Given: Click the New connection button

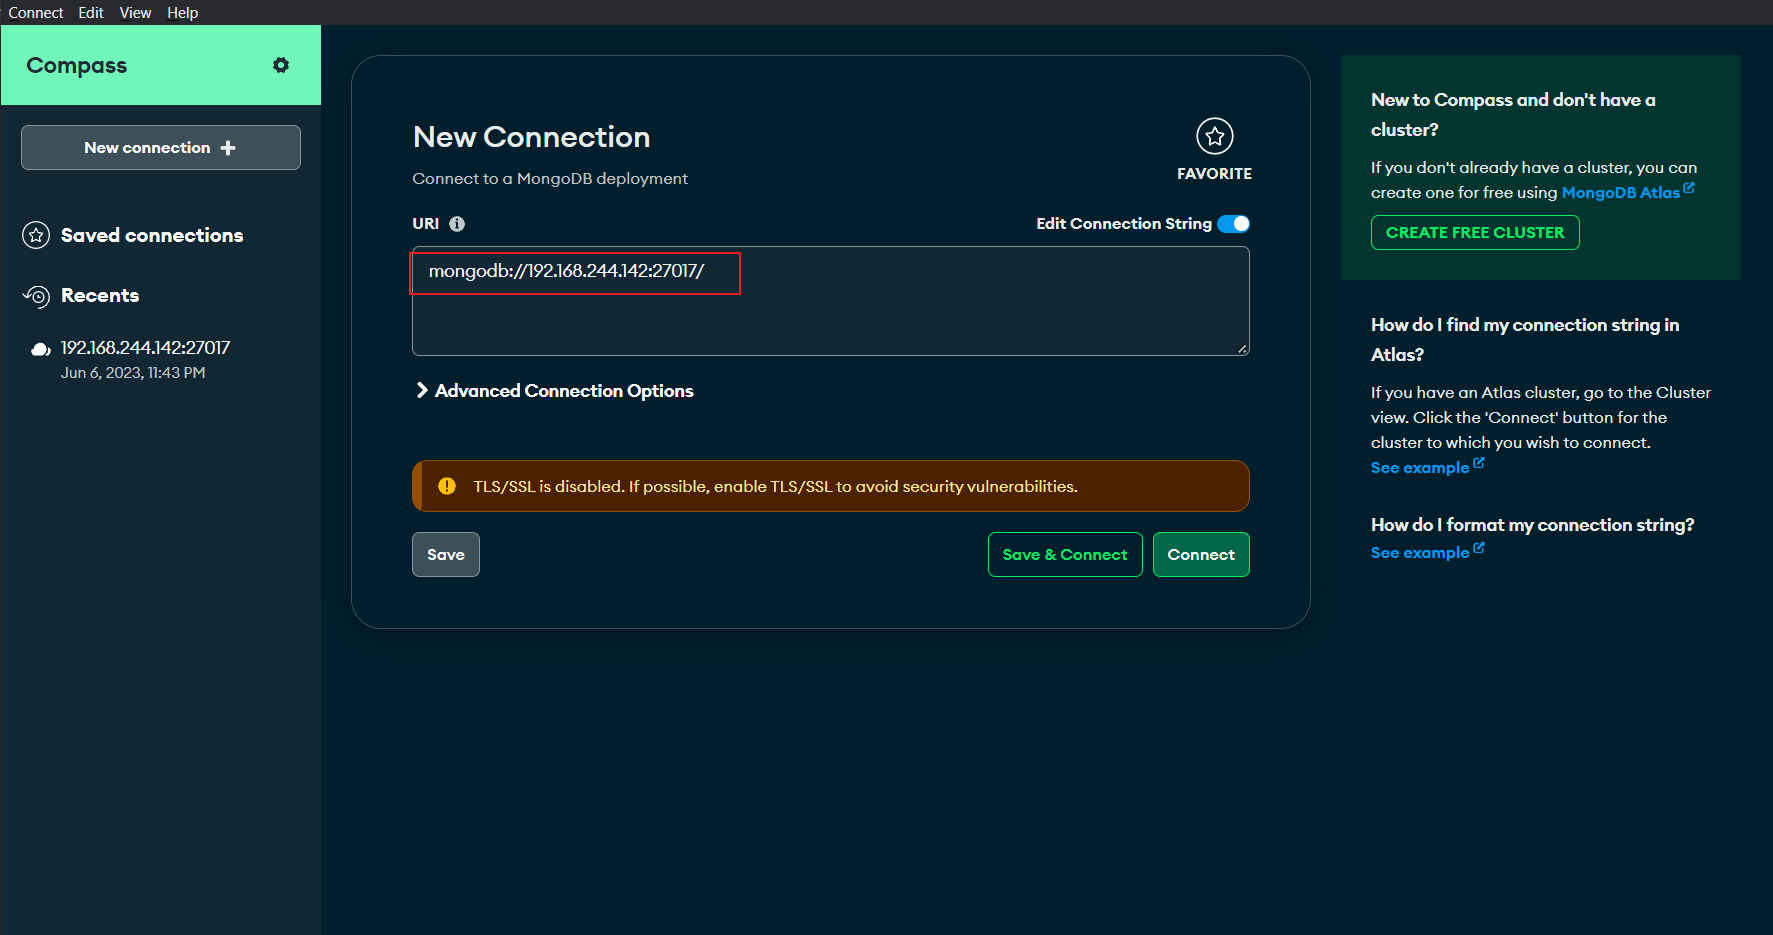Looking at the screenshot, I should tap(161, 148).
